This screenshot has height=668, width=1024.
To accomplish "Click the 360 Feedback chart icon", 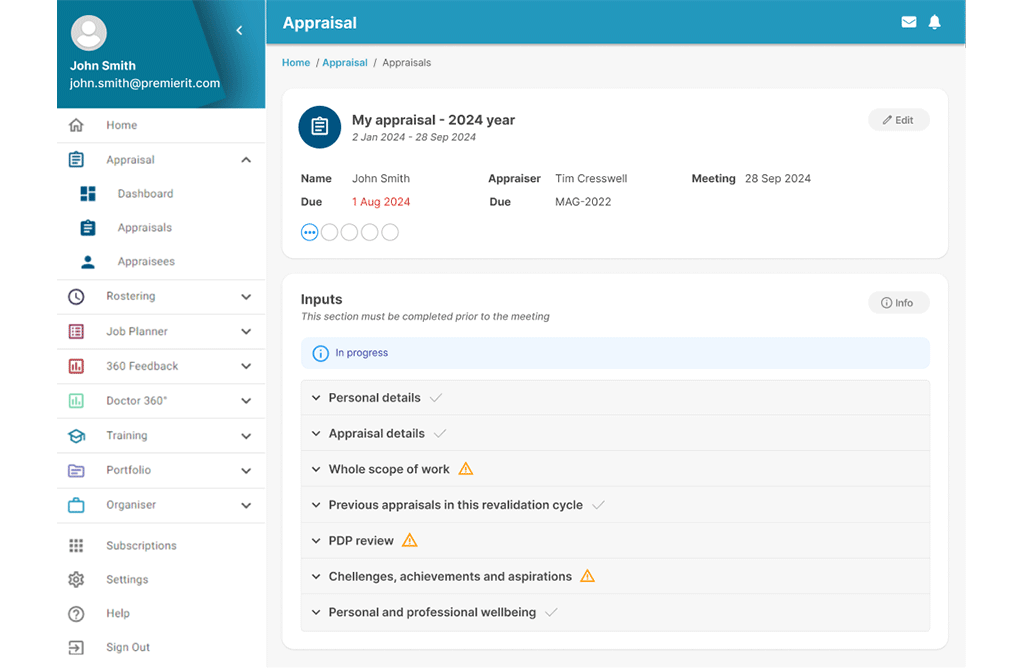I will [76, 366].
